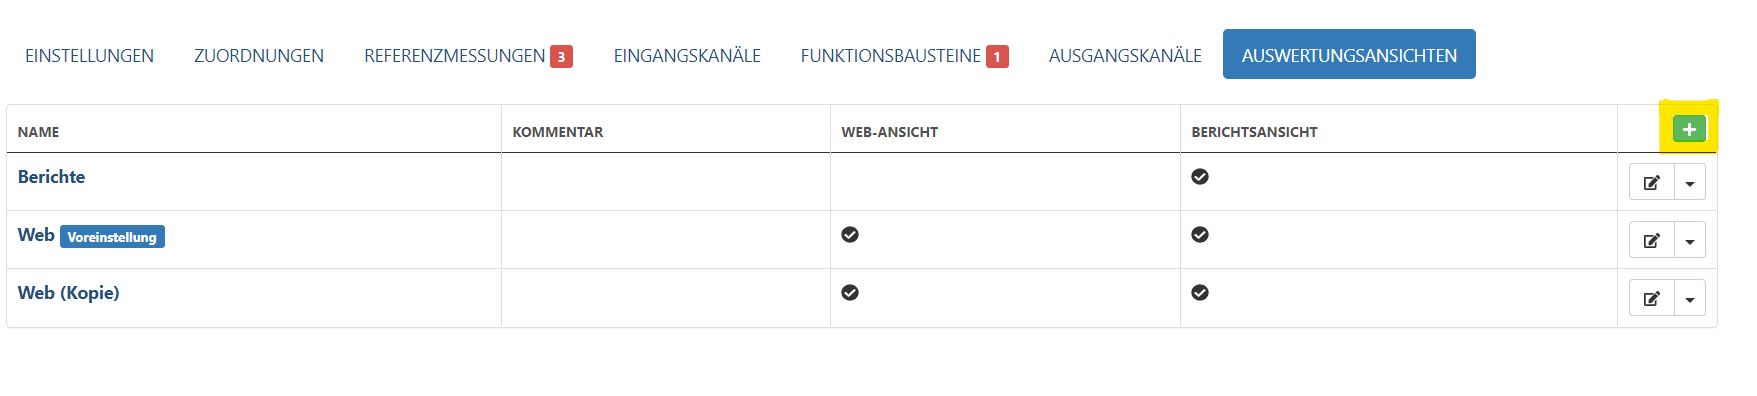Click the green plus add-view button
The image size is (1757, 396).
click(1689, 129)
